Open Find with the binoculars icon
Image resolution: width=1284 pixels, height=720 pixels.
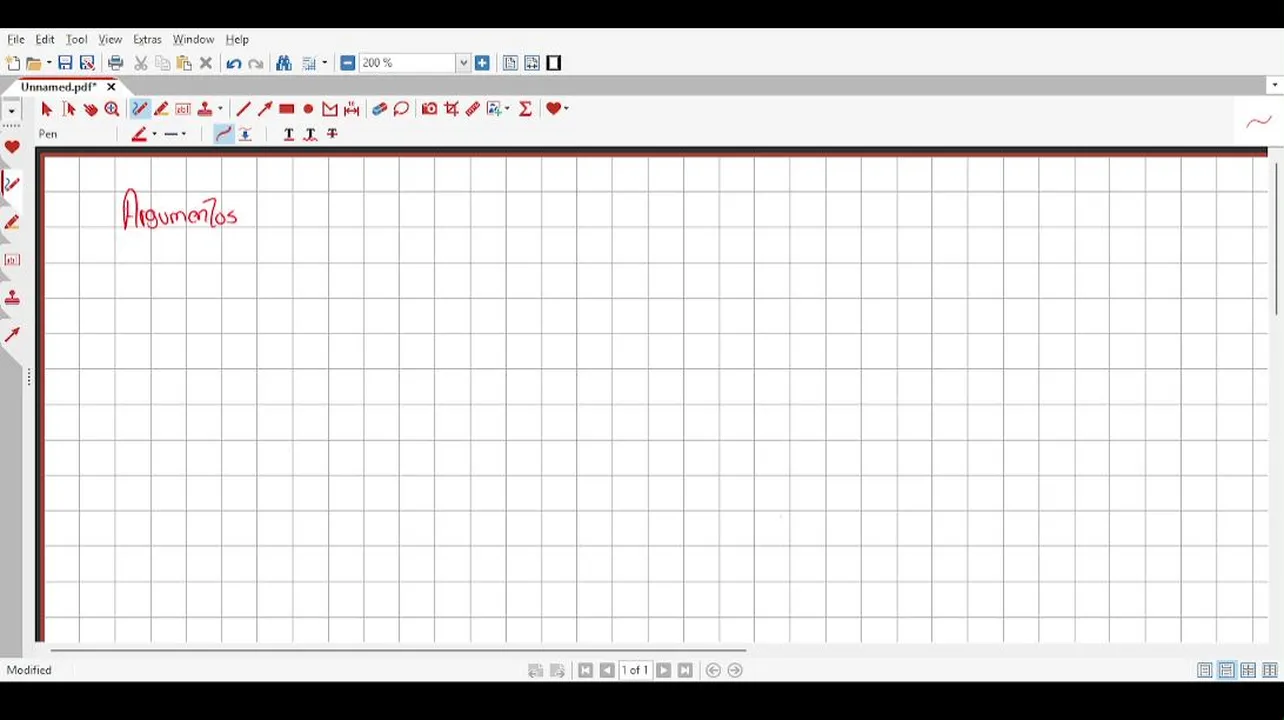point(284,63)
